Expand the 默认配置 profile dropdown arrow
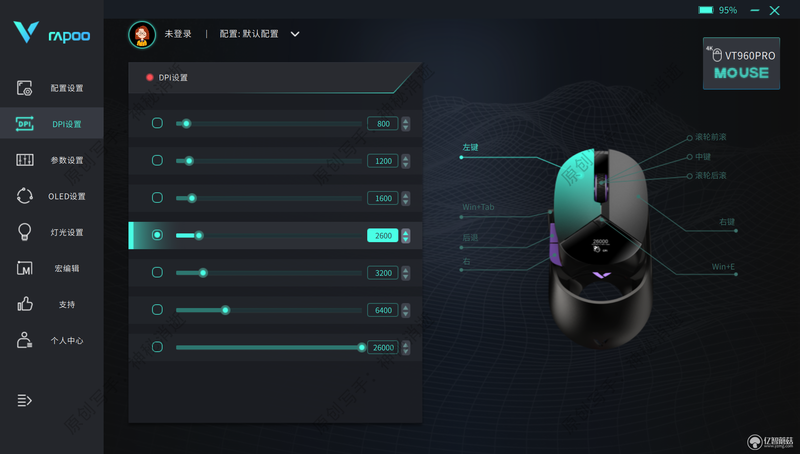The width and height of the screenshot is (800, 454). (x=295, y=34)
